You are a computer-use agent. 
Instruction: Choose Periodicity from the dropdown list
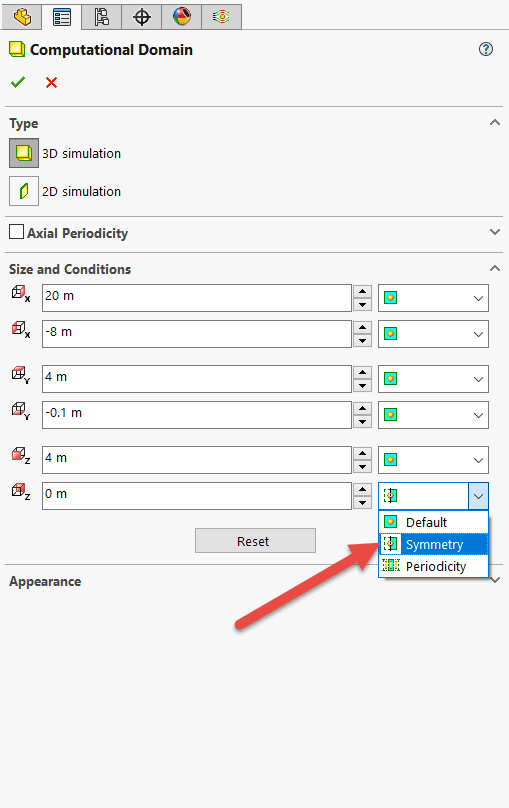[x=433, y=566]
